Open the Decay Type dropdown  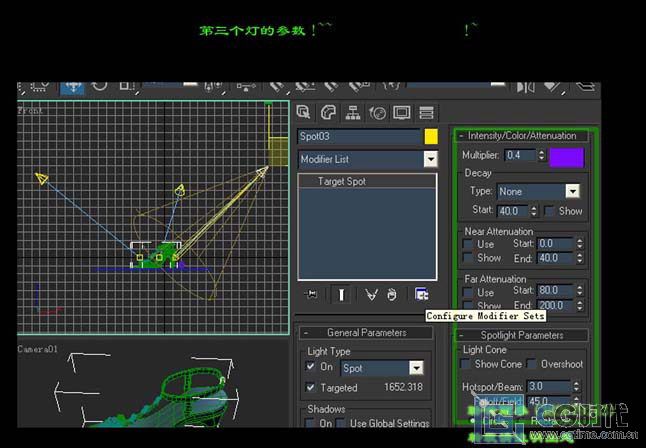pos(572,191)
